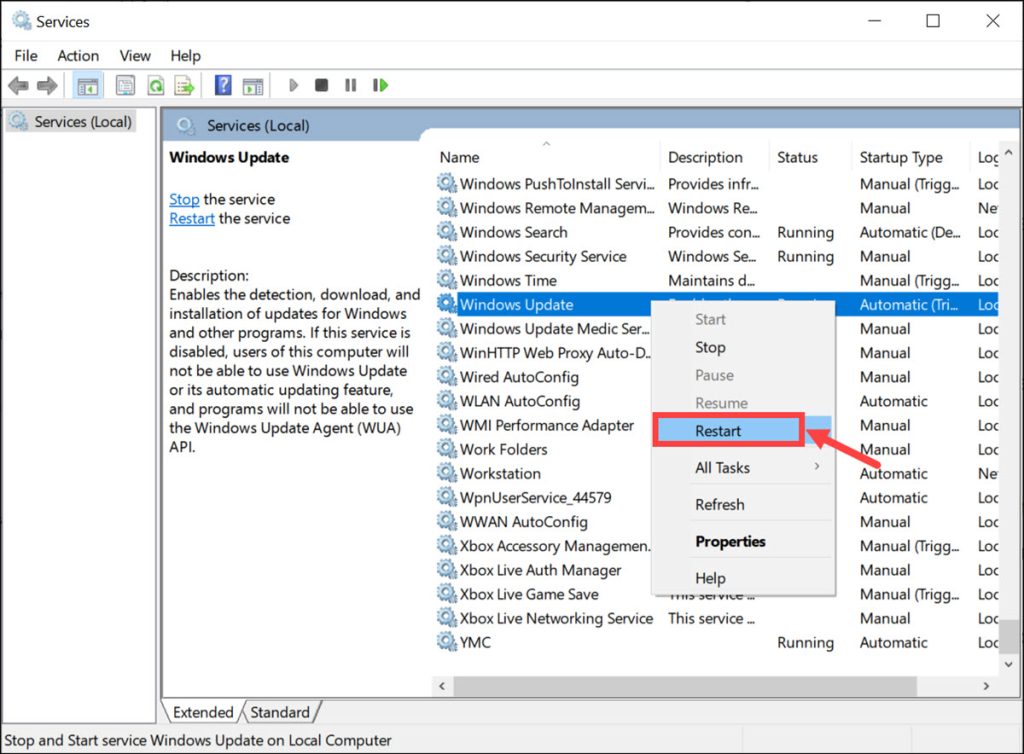Click the Pause Service toolbar icon
1024x754 pixels.
pyautogui.click(x=349, y=85)
